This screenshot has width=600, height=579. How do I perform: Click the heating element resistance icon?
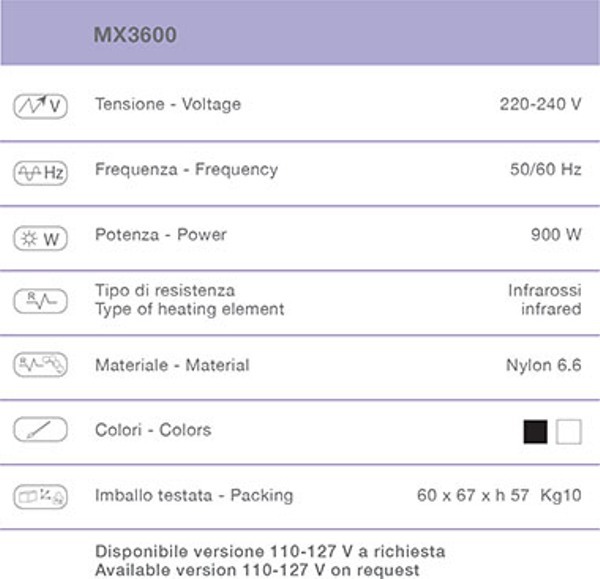coord(40,301)
